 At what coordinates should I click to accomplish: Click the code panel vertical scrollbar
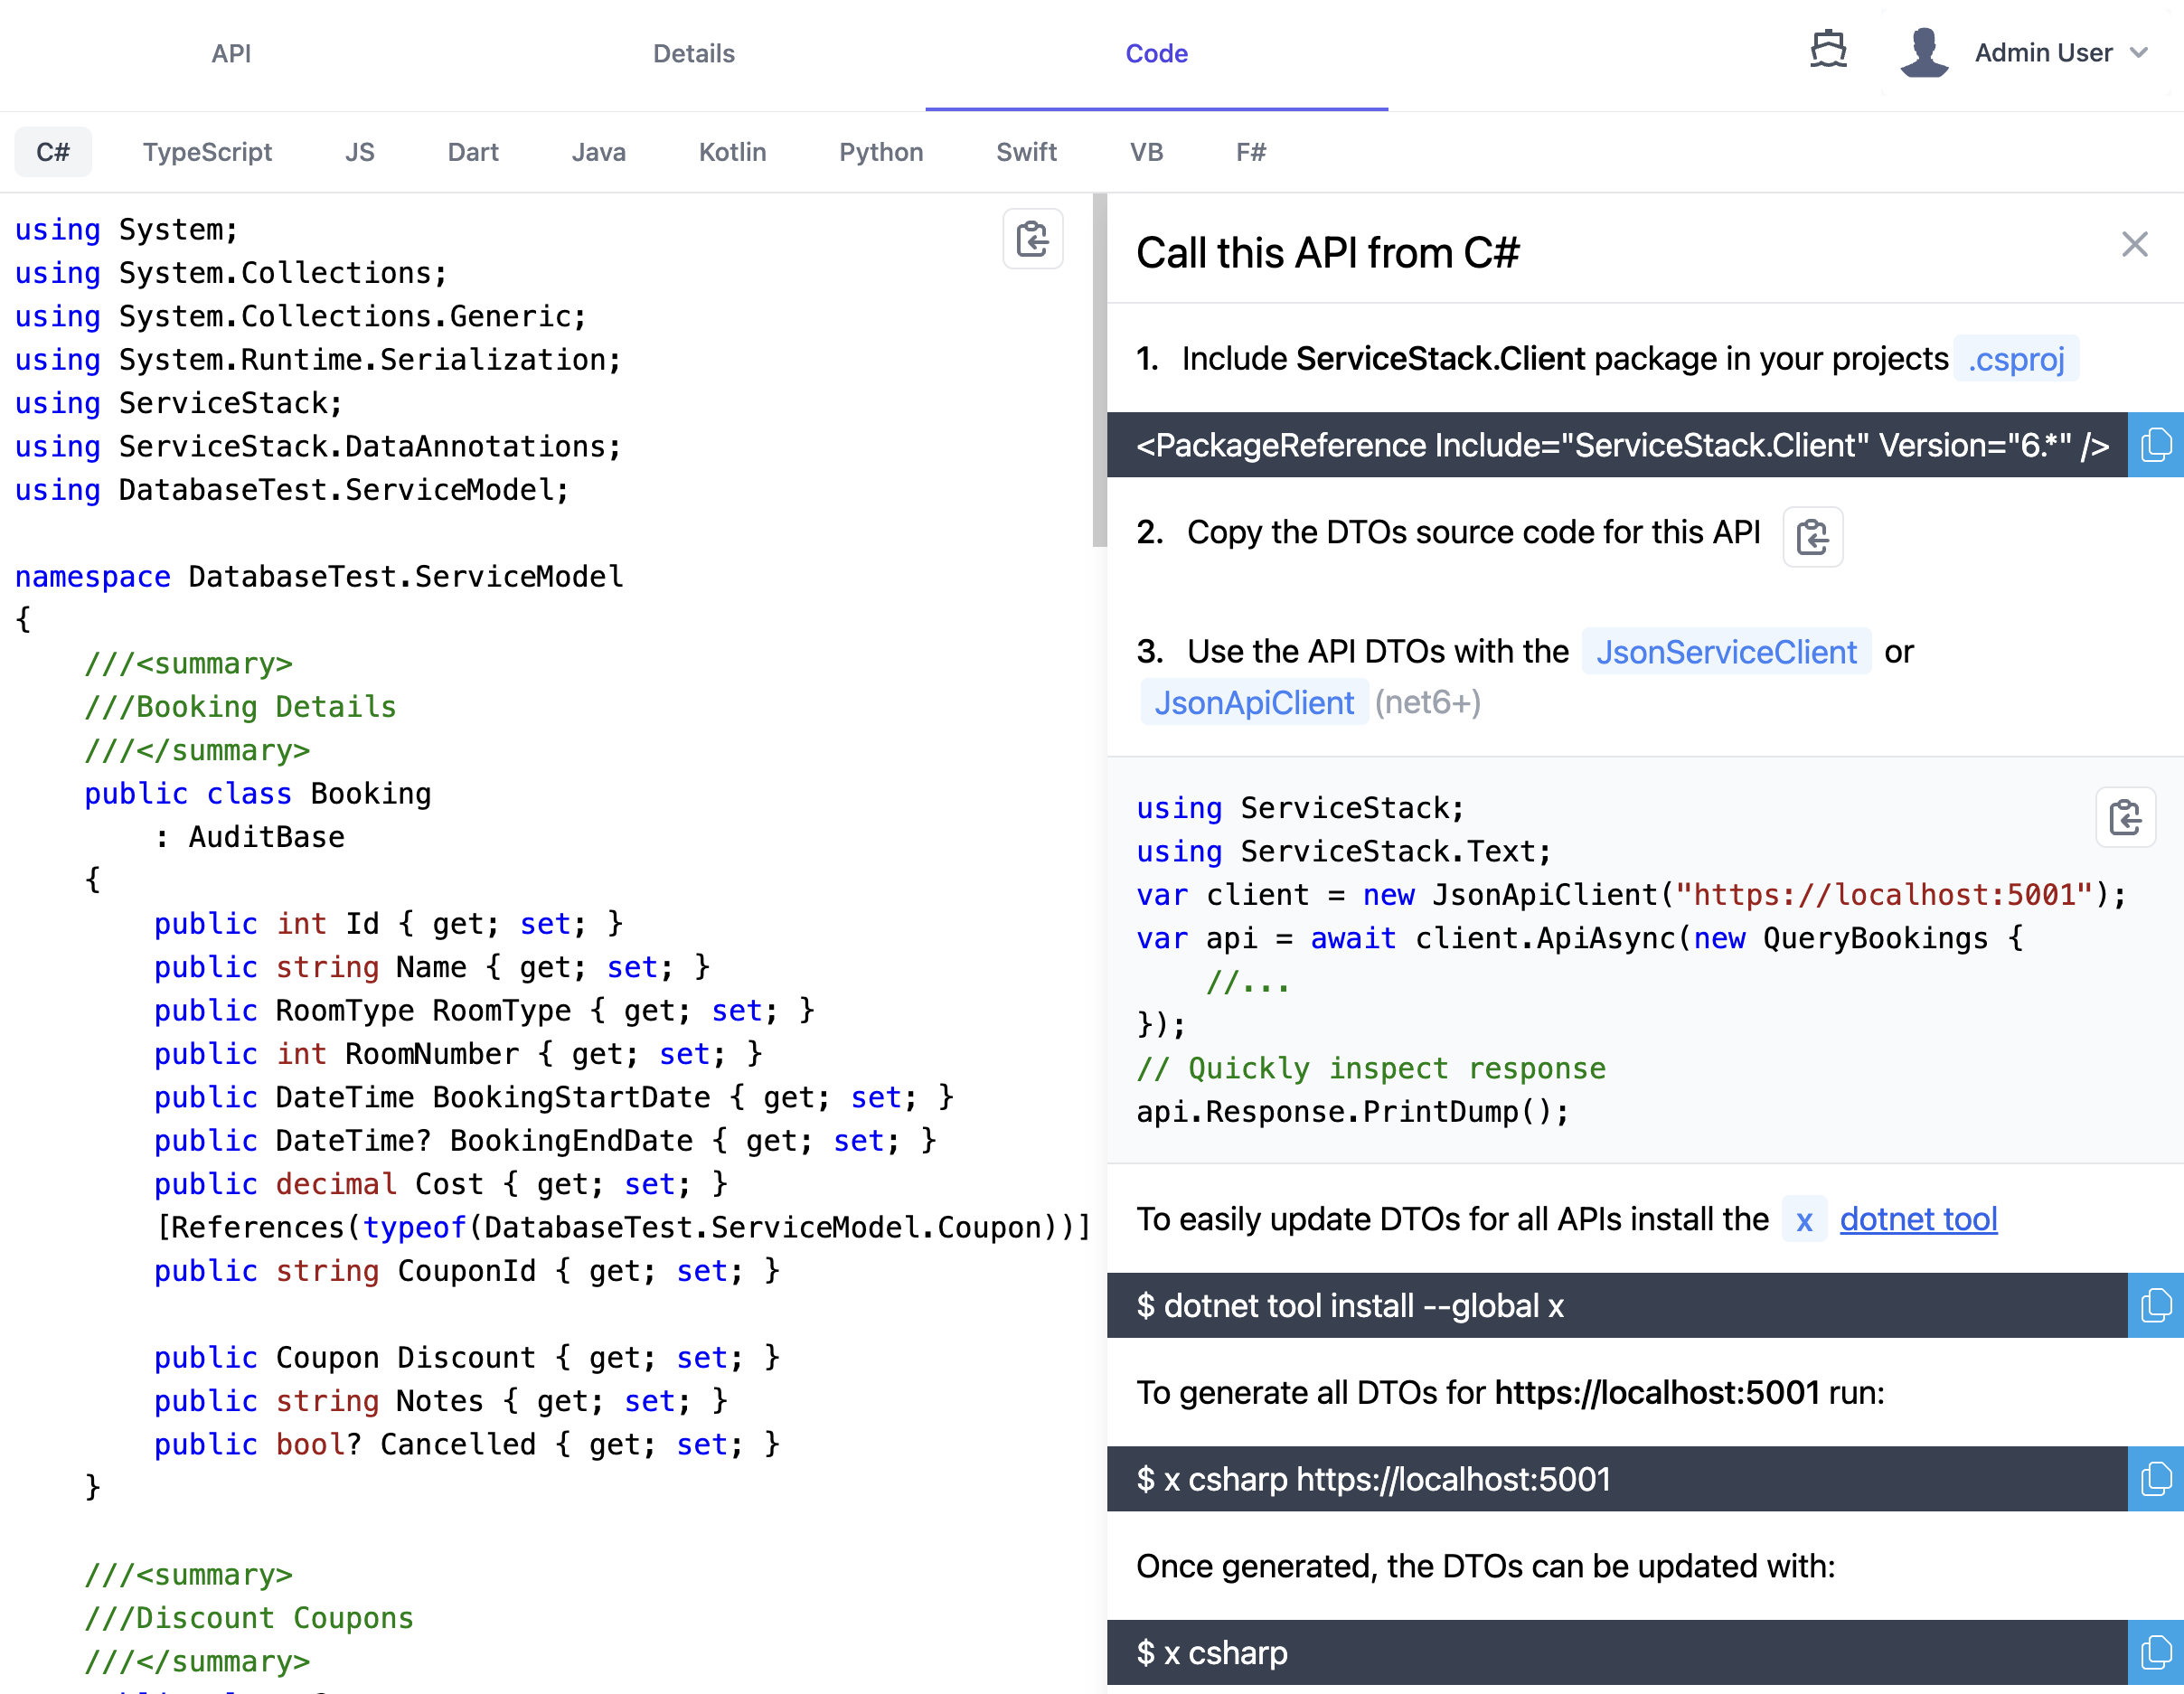(x=1099, y=370)
